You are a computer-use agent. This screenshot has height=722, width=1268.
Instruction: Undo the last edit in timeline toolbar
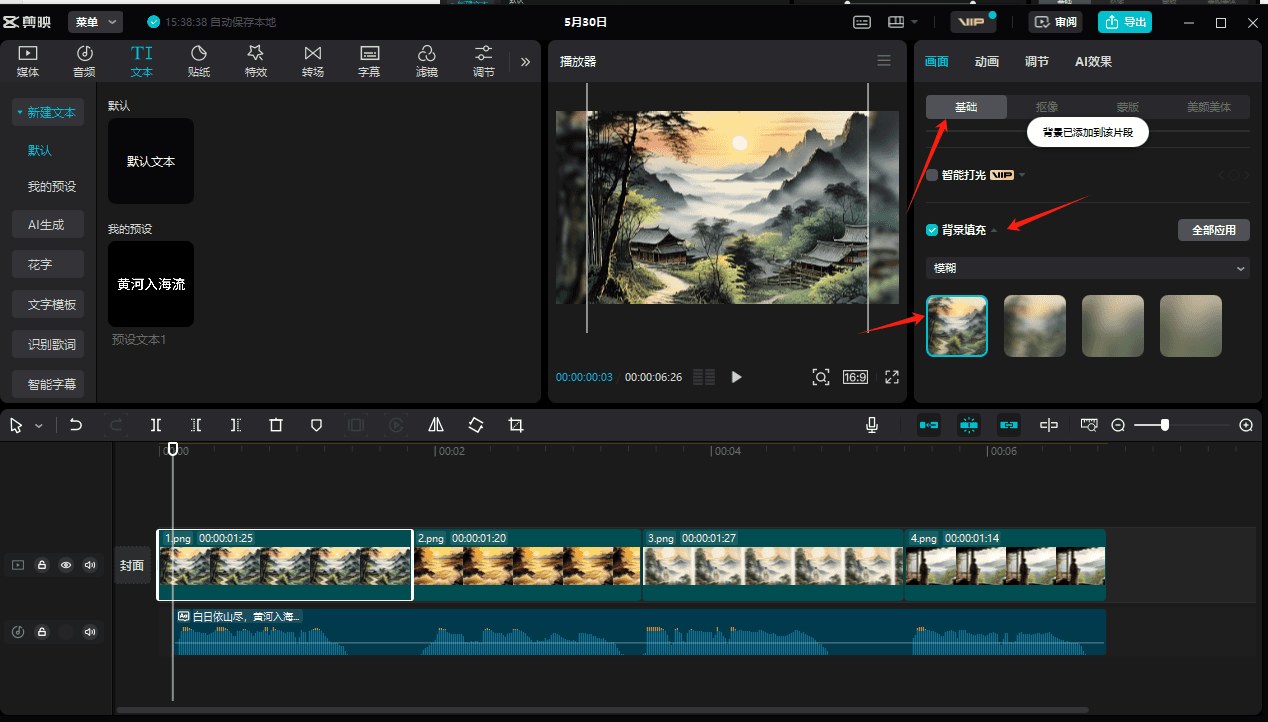coord(76,425)
